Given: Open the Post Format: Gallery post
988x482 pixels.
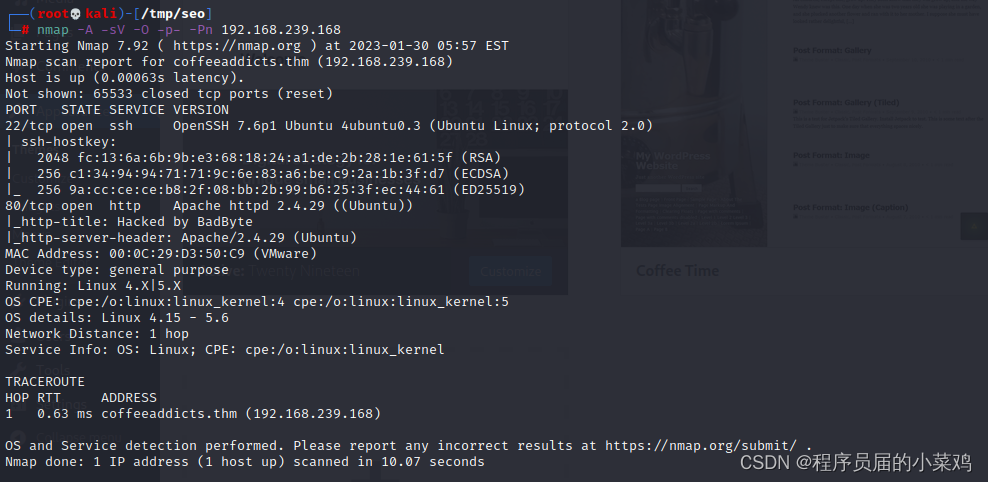Looking at the screenshot, I should (832, 49).
